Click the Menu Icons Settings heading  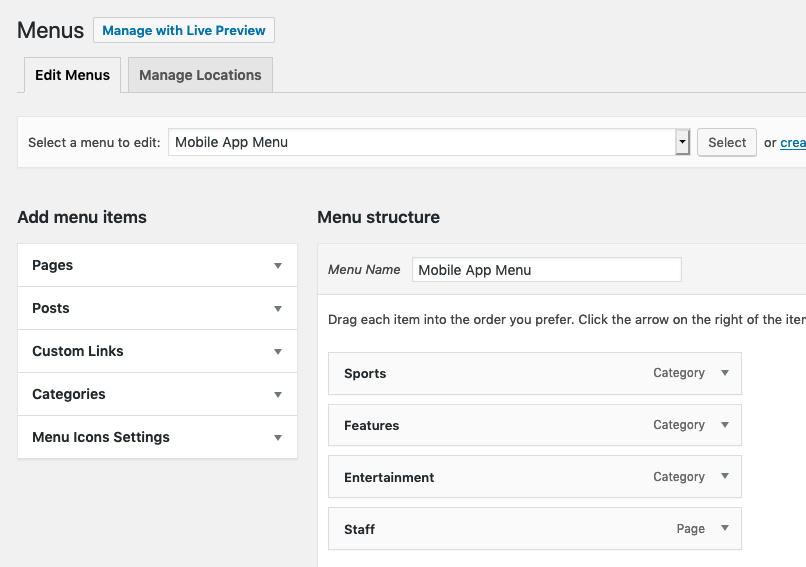pos(101,437)
